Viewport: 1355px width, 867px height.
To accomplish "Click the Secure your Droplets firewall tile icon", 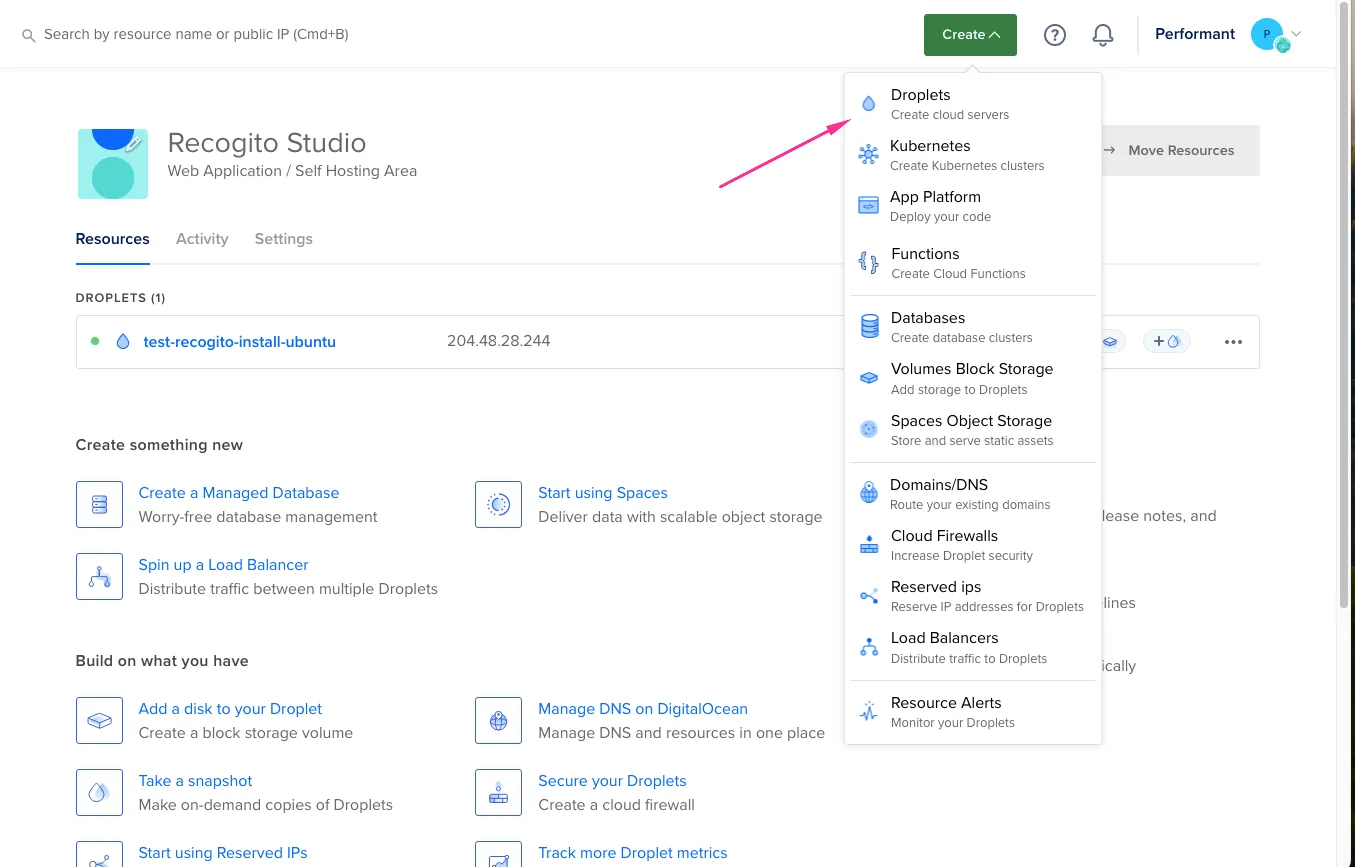I will coord(498,792).
